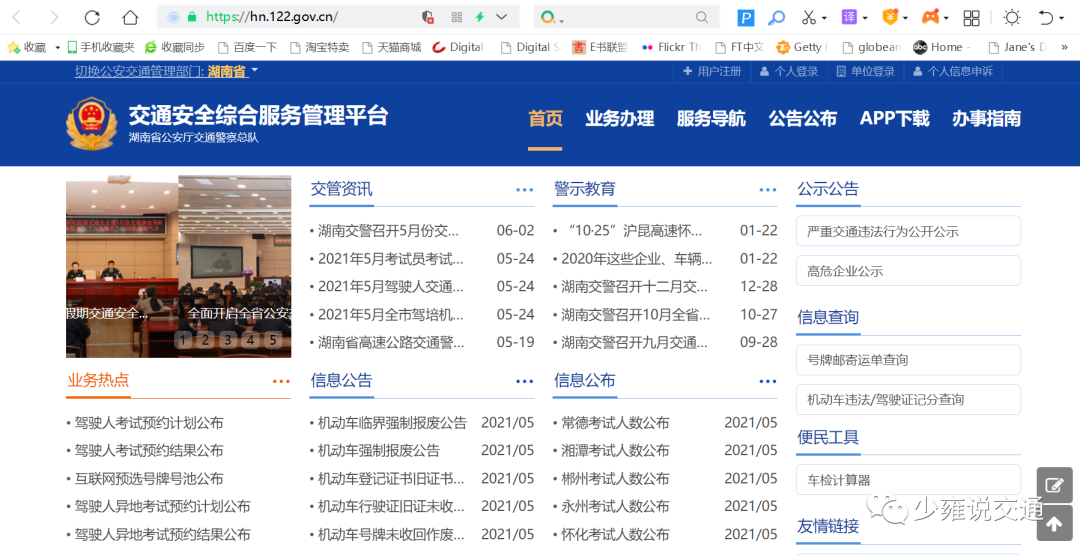Image resolution: width=1080 pixels, height=556 pixels.
Task: Open the extensions grid icon
Action: pos(971,18)
